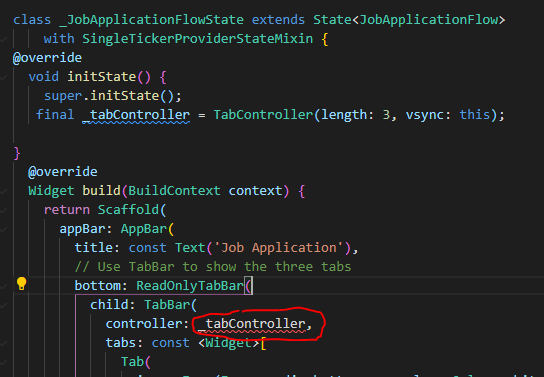The width and height of the screenshot is (544, 377).
Task: Click "const" before Text
Action: coord(147,248)
